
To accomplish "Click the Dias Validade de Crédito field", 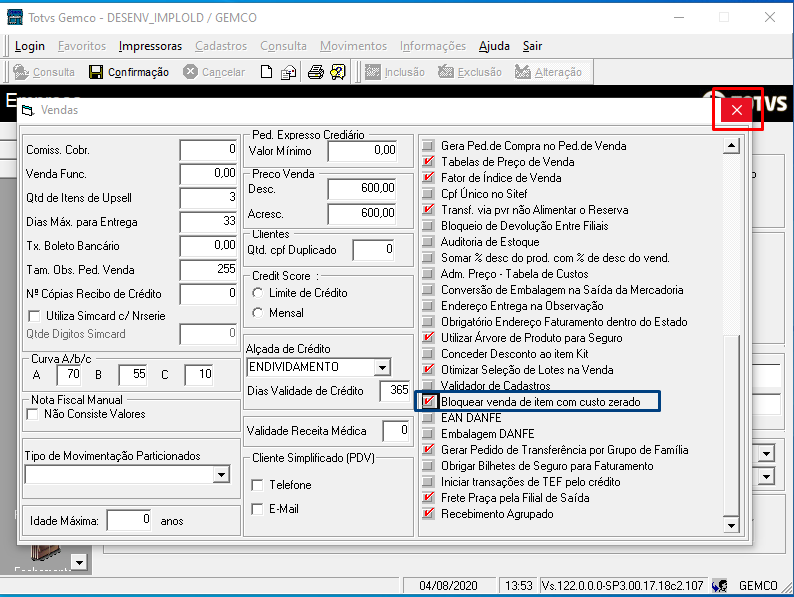I will click(395, 390).
